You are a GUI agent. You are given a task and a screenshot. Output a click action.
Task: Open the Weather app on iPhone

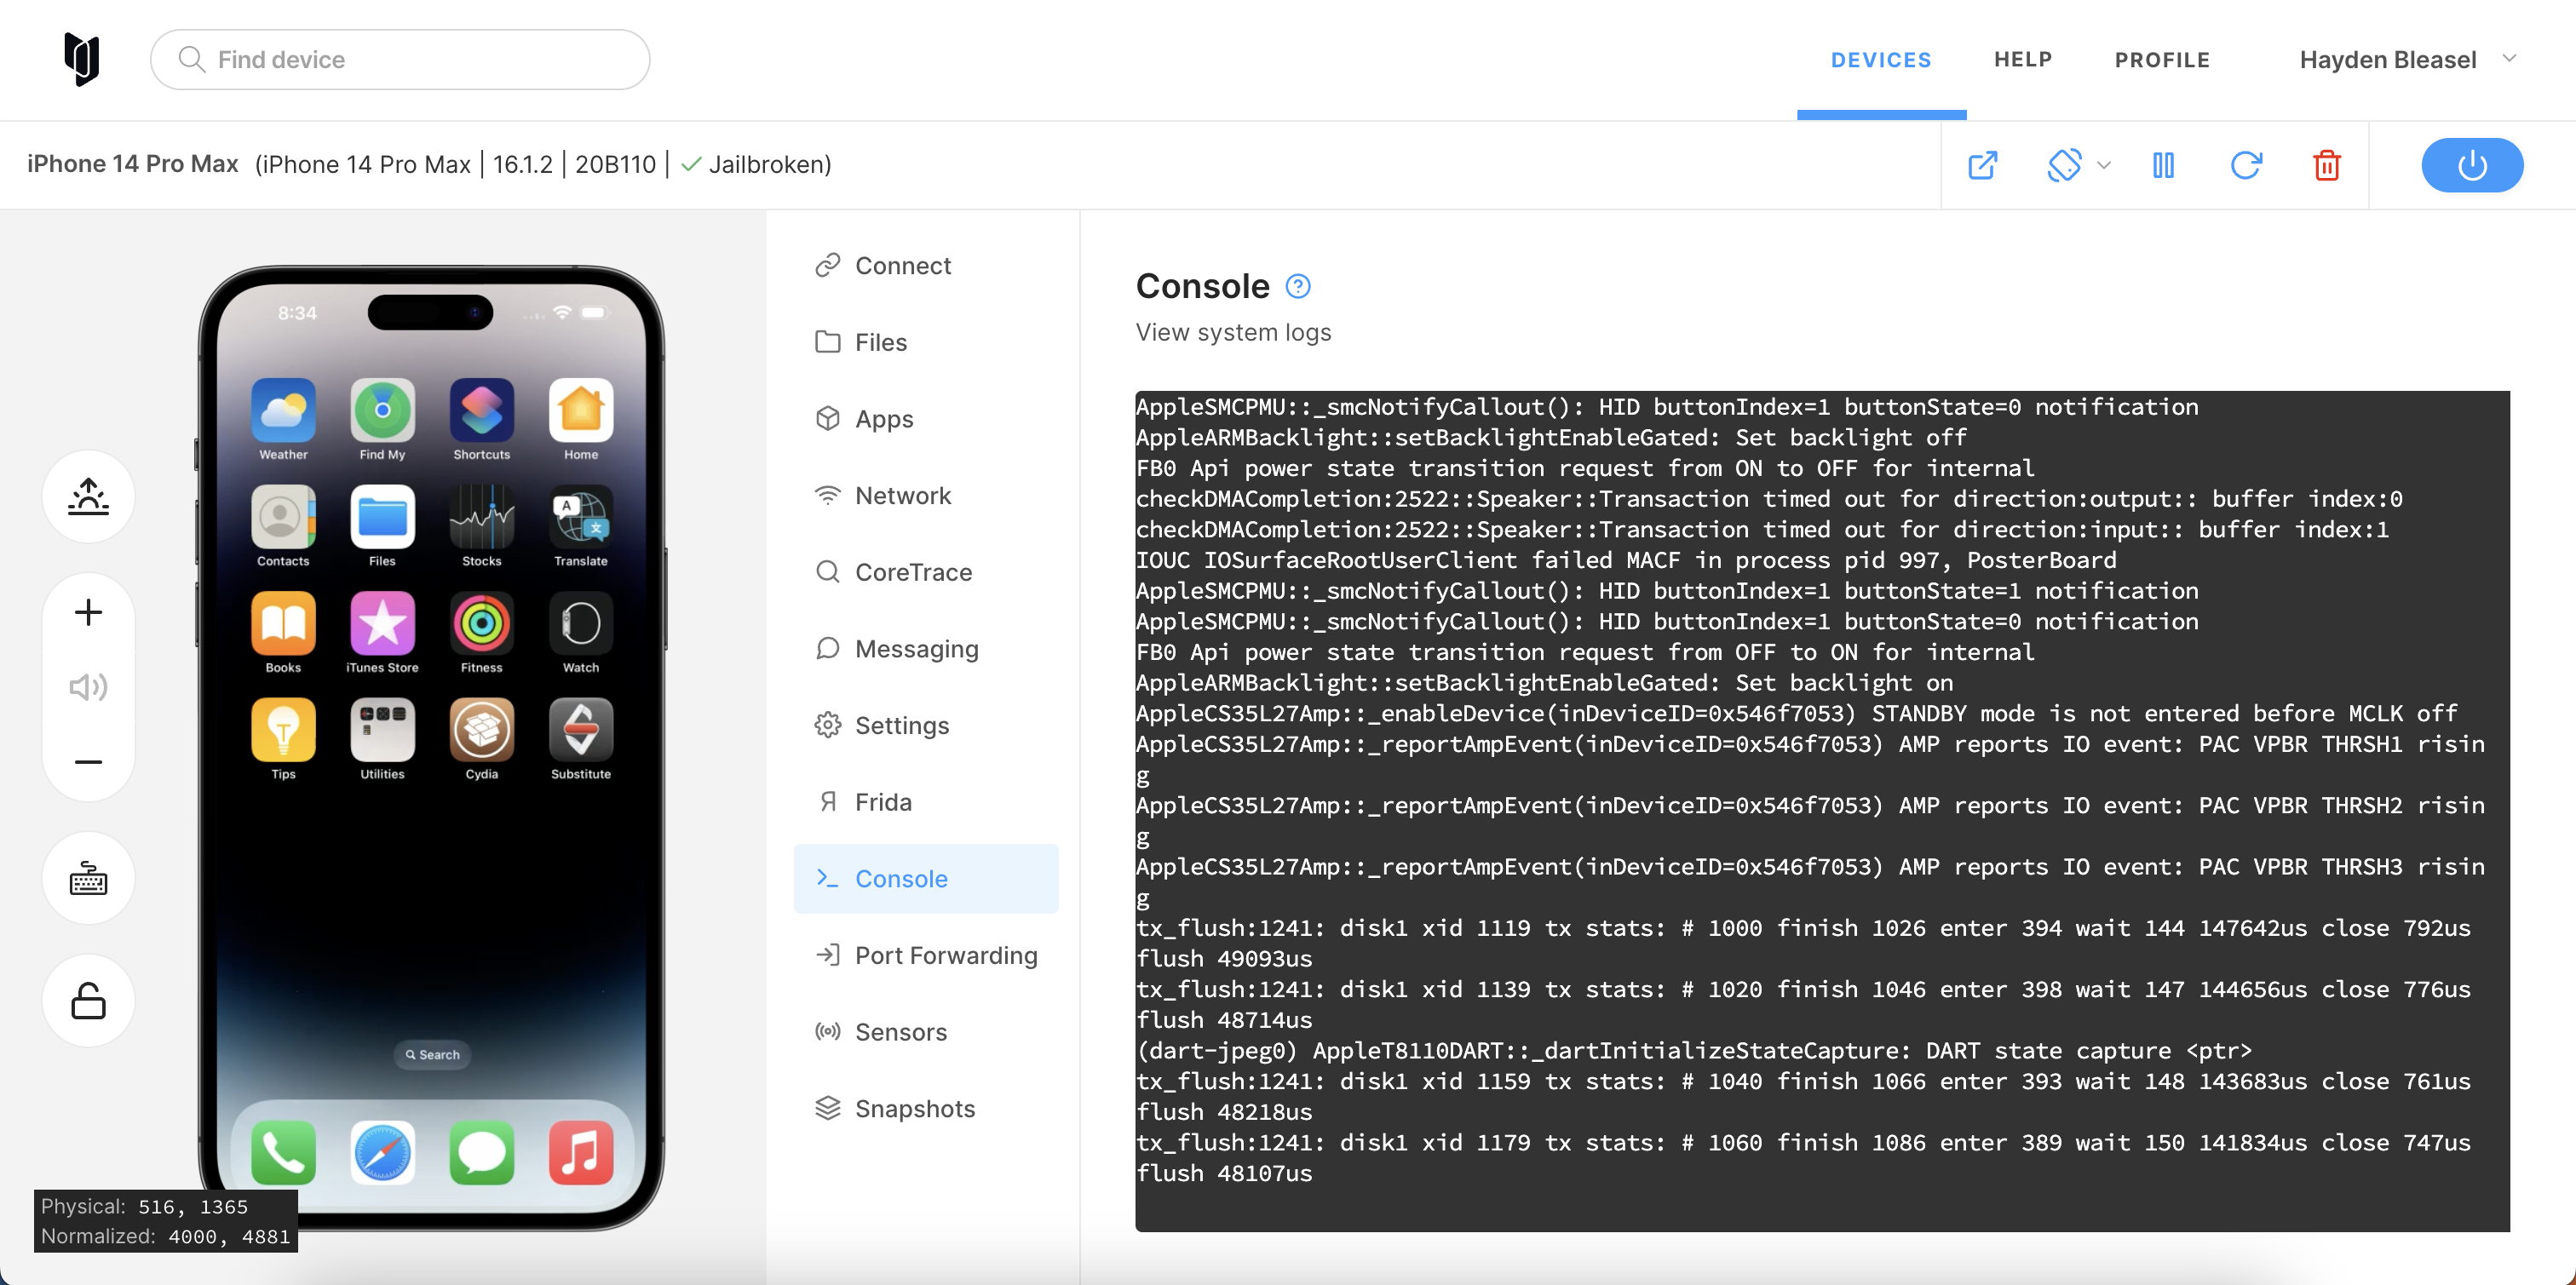[283, 410]
